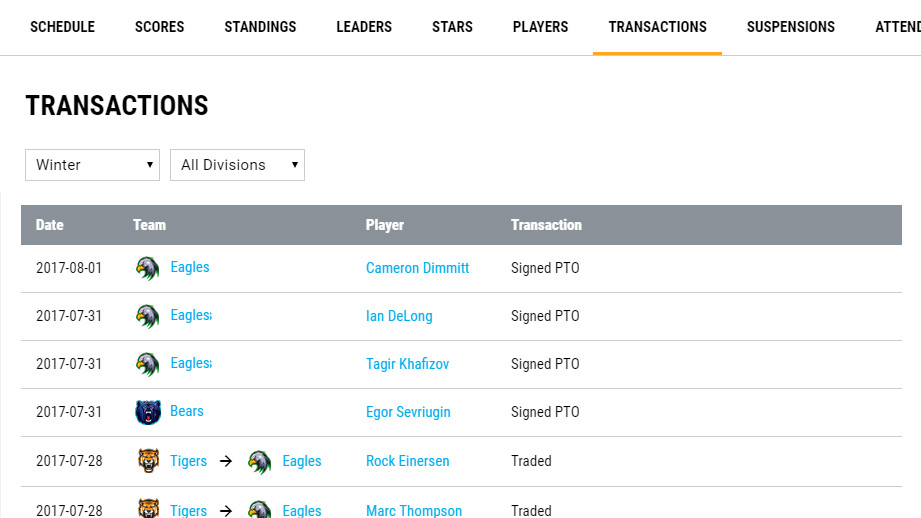The height and width of the screenshot is (518, 921).
Task: Click Eagles logo in Marc Thompson trade
Action: (260, 510)
